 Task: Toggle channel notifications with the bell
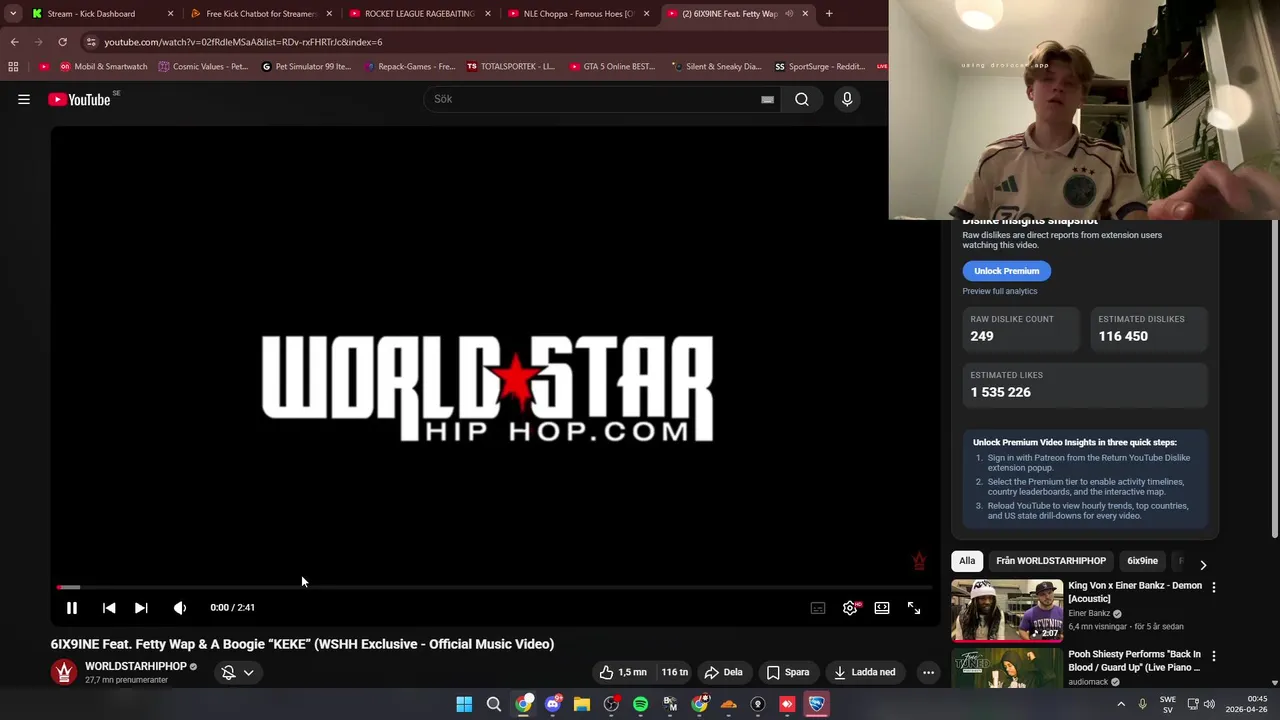(228, 672)
